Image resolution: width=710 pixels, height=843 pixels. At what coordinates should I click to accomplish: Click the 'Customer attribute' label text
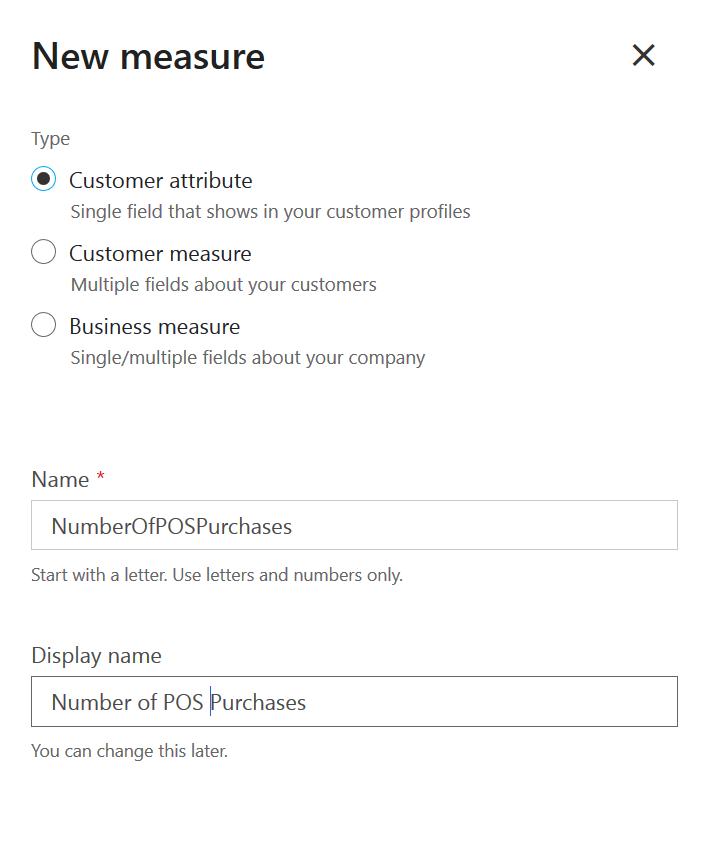160,181
